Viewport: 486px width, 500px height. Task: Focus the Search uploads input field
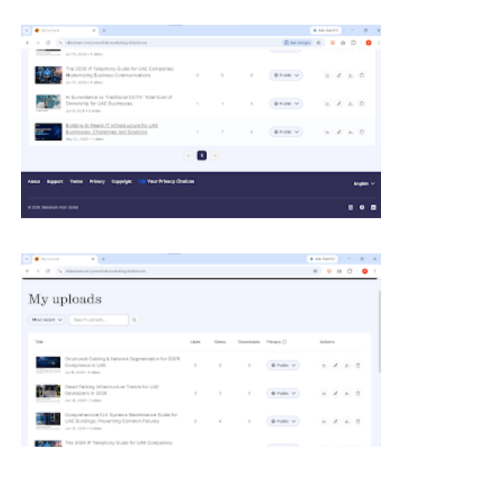point(99,320)
